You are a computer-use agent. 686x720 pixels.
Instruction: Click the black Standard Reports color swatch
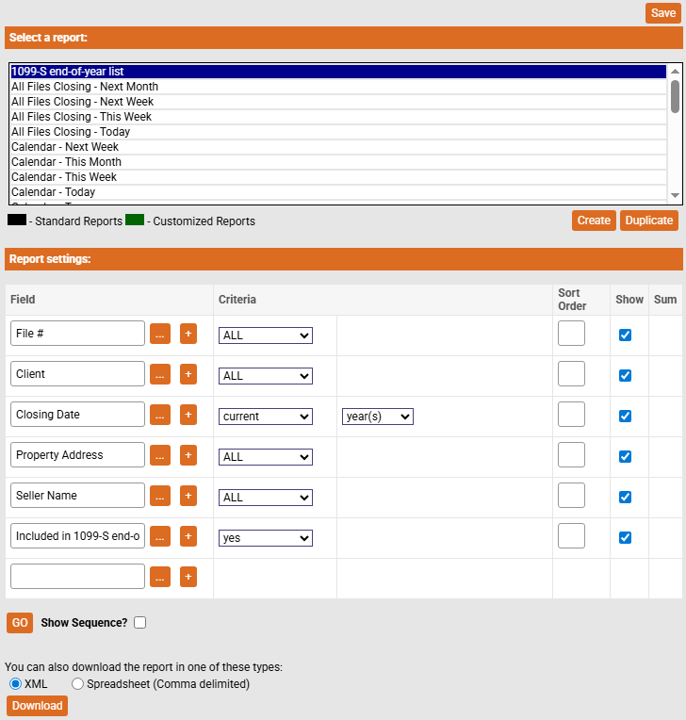17,219
